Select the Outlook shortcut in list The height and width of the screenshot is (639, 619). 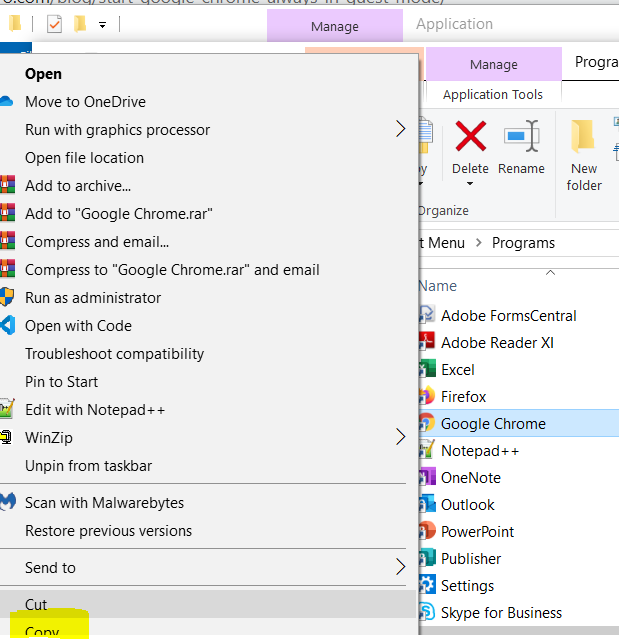click(x=467, y=504)
